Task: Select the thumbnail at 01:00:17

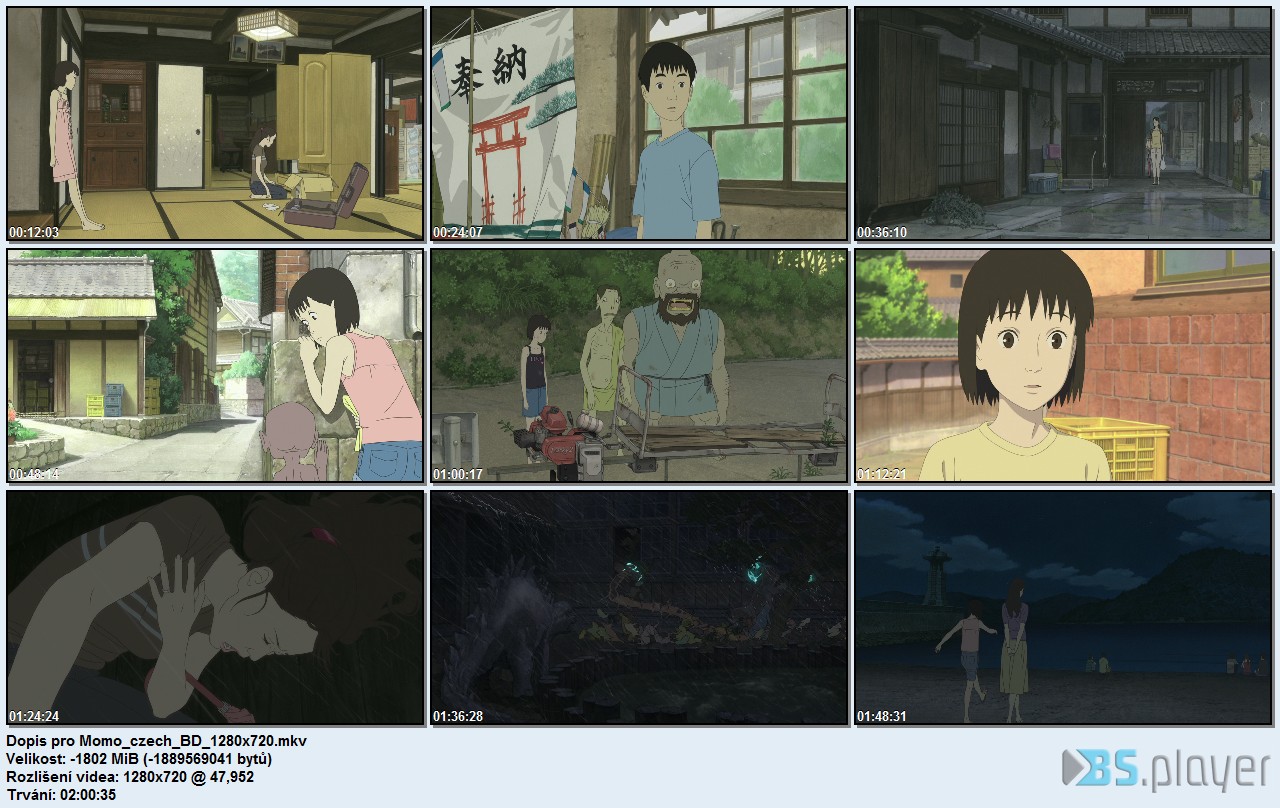Action: coord(639,366)
